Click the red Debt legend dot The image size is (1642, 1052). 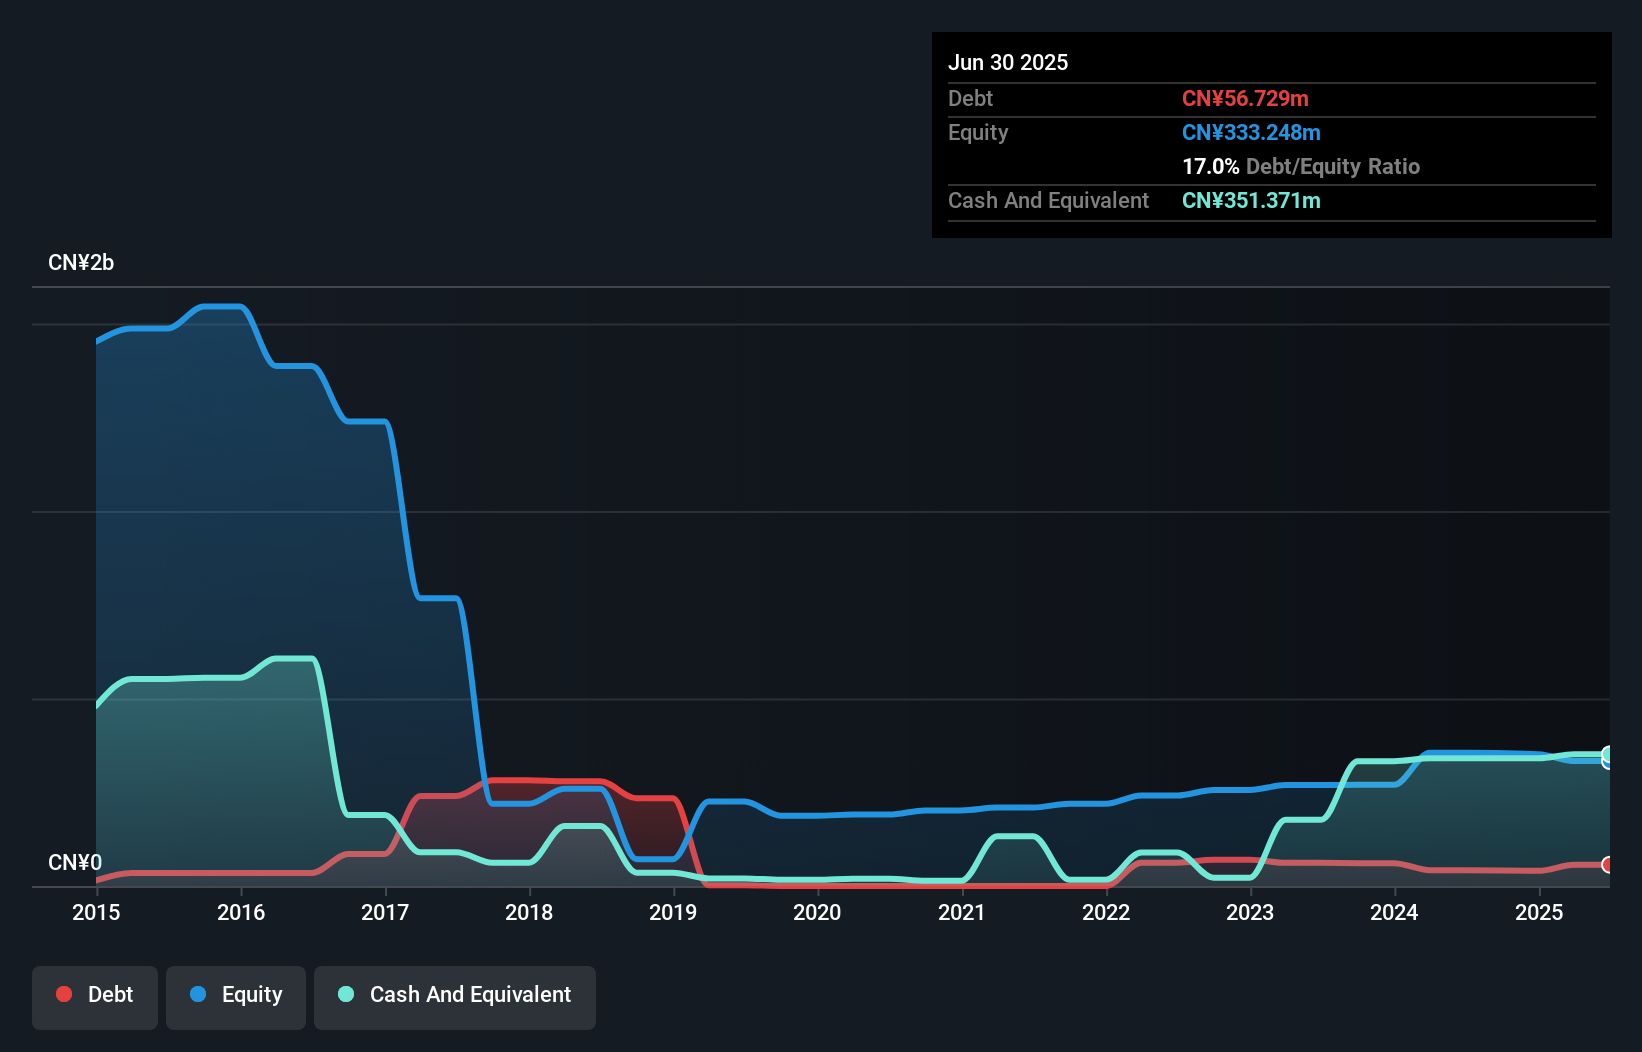(x=63, y=994)
